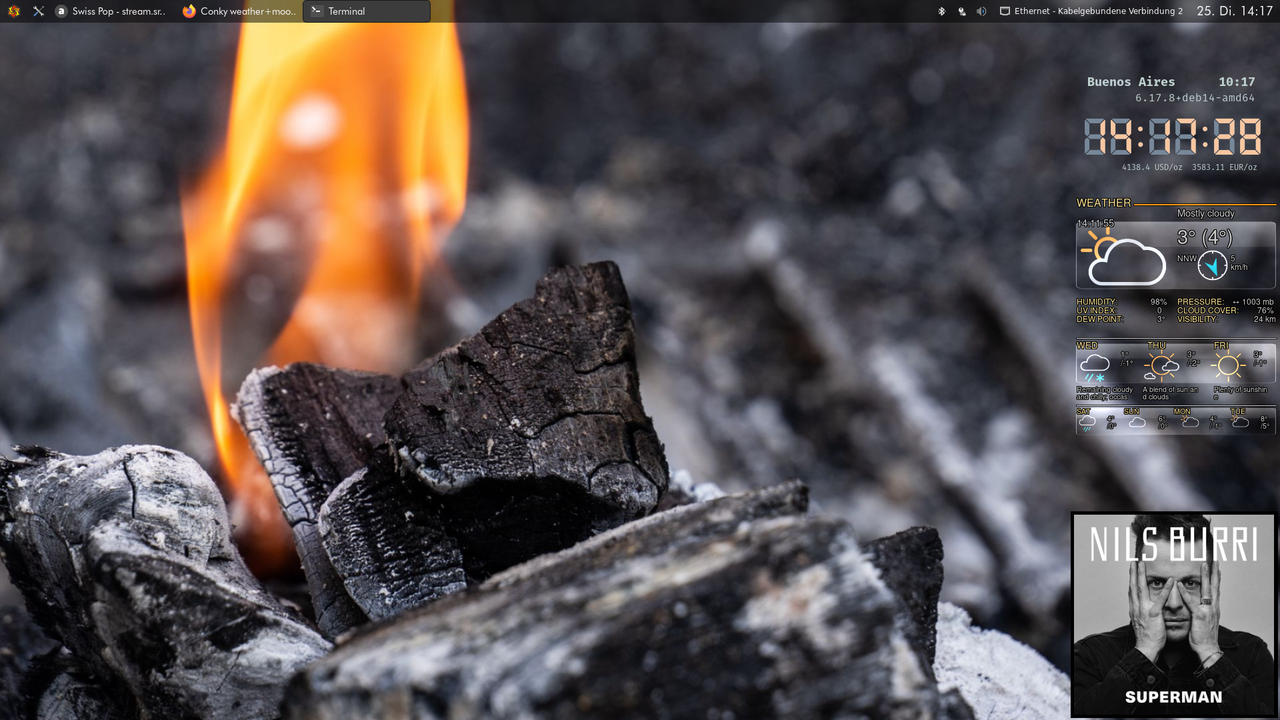The height and width of the screenshot is (720, 1280).
Task: Click the Firefox icon in the taskbar
Action: click(x=189, y=11)
